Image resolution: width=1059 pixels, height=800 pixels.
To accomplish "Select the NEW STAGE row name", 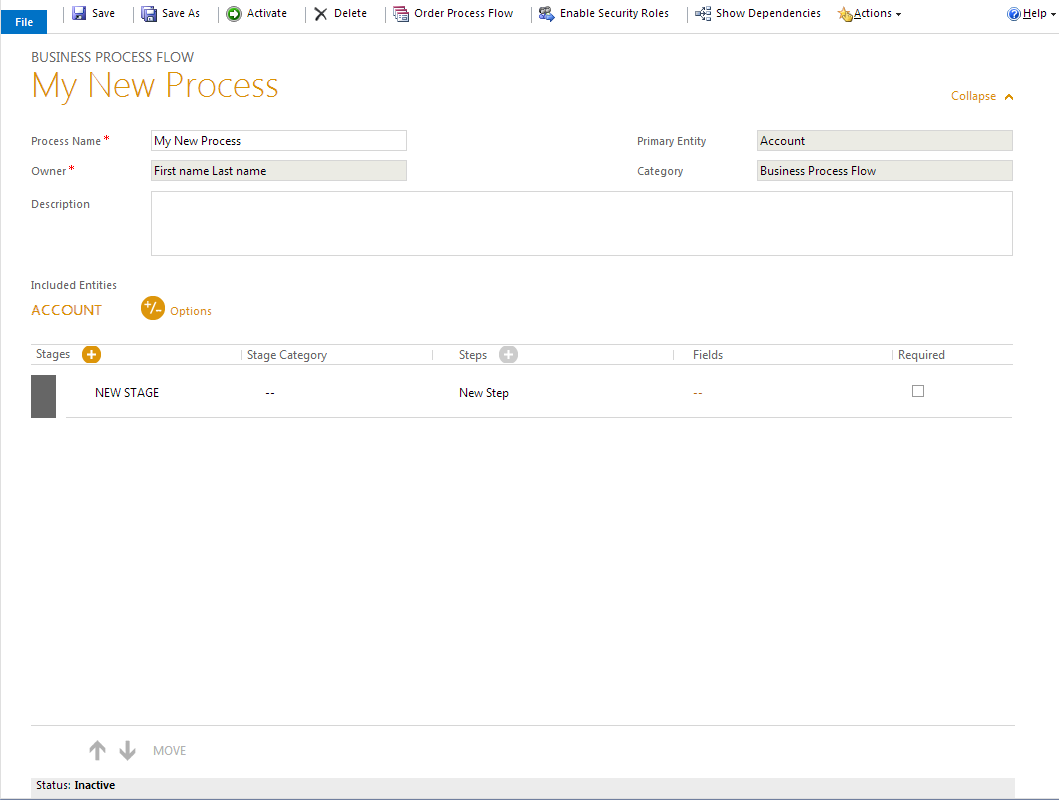I will click(127, 393).
